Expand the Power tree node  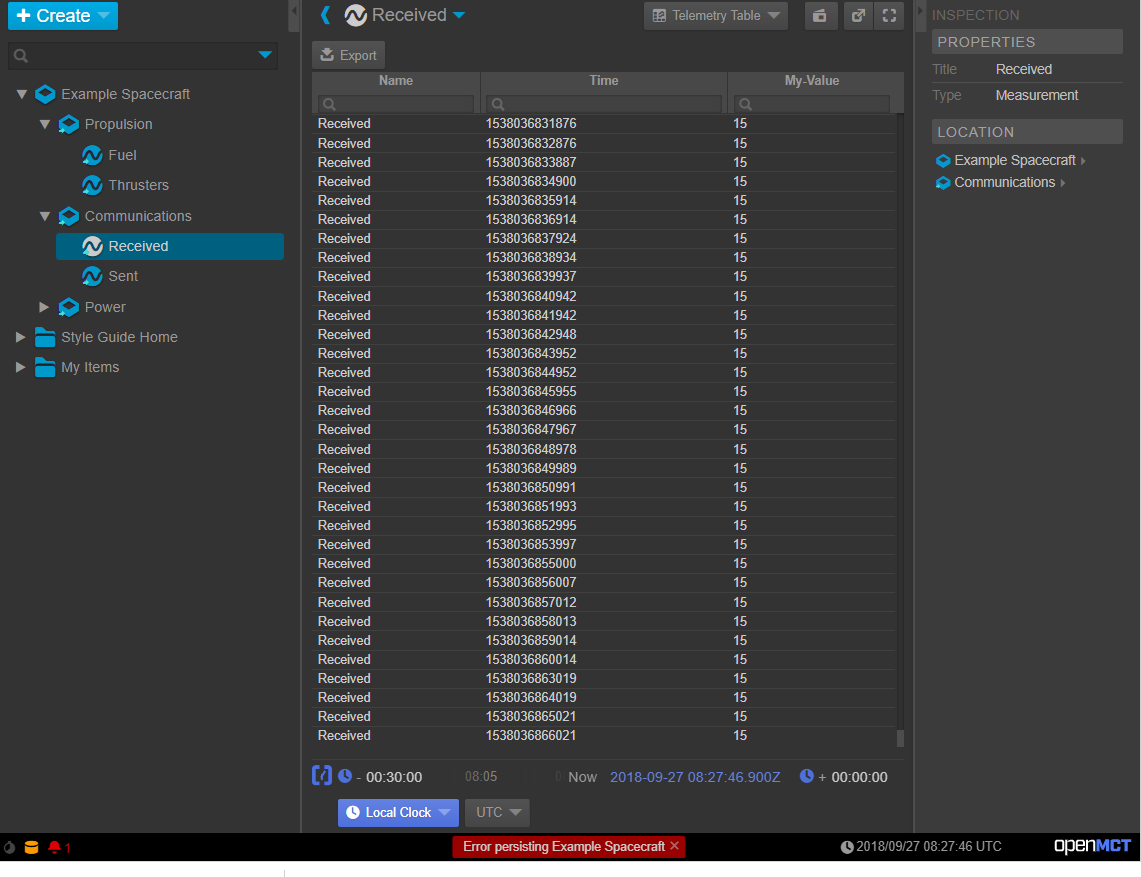tap(44, 307)
